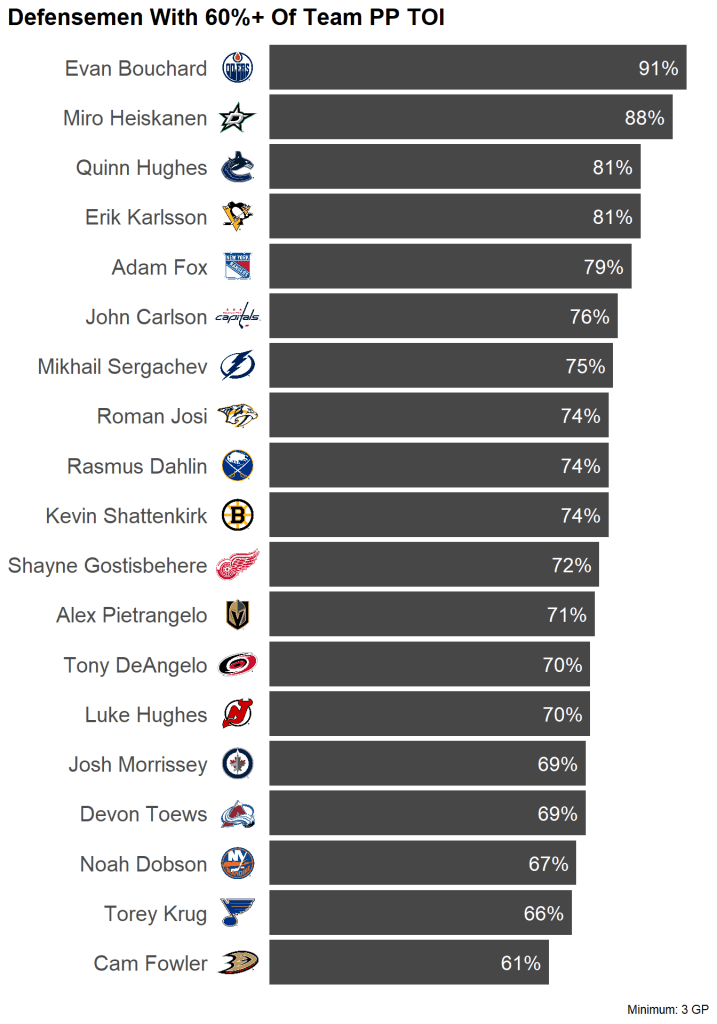Click the Pittsburgh Penguins logo

click(237, 217)
